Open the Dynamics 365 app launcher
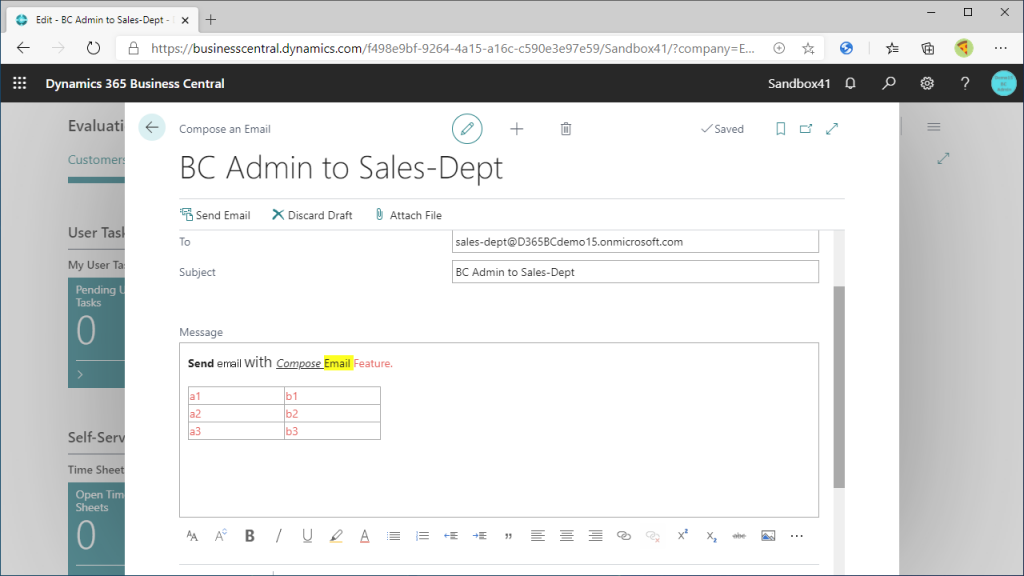This screenshot has height=576, width=1024. [20, 83]
